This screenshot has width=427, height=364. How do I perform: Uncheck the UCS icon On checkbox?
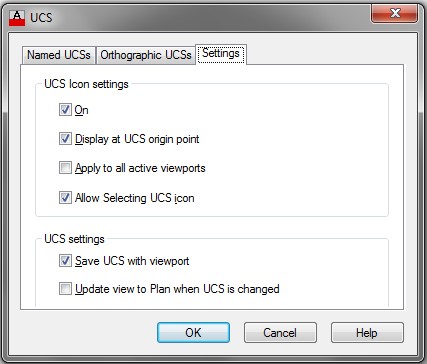65,110
